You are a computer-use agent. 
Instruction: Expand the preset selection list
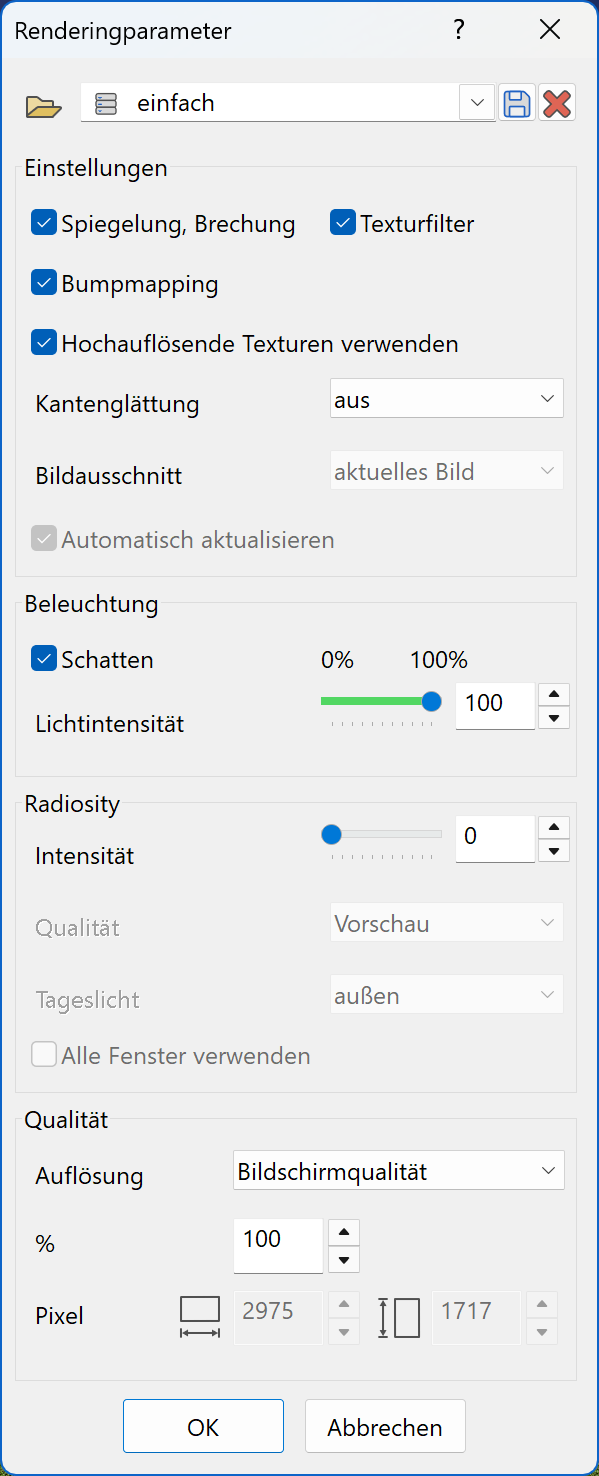477,102
